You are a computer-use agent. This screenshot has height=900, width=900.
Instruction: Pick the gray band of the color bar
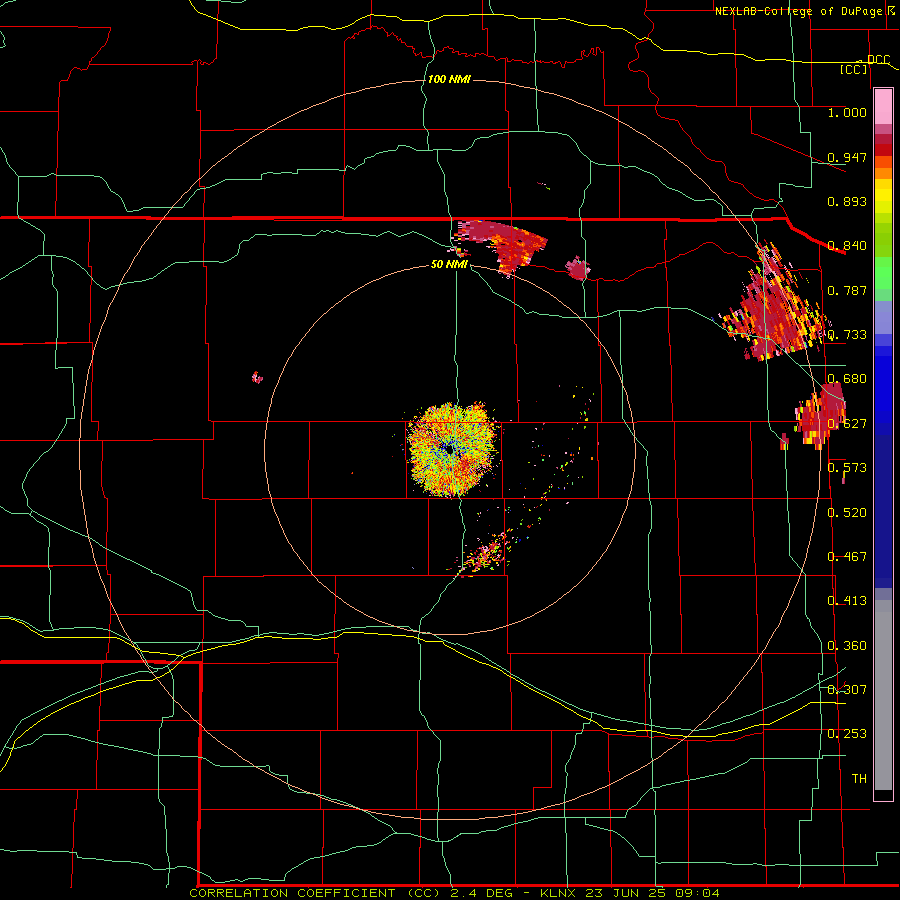[883, 695]
